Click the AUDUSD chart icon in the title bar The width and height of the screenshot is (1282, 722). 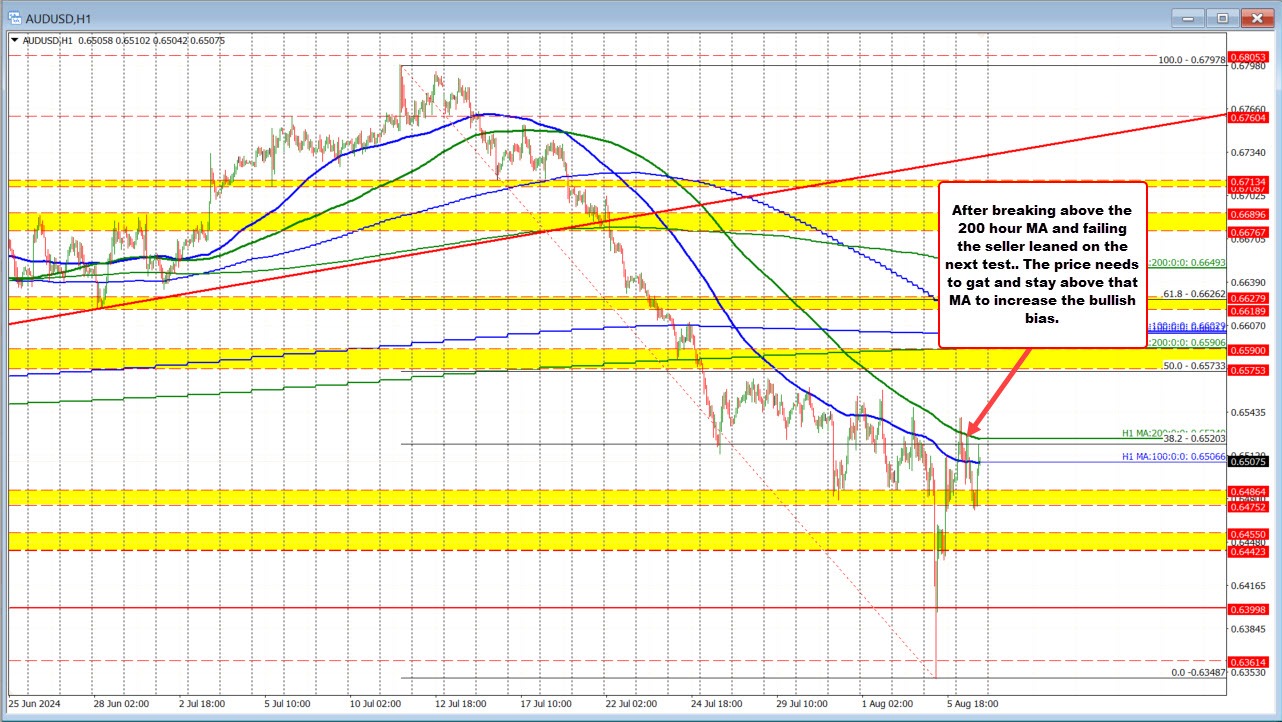point(14,18)
